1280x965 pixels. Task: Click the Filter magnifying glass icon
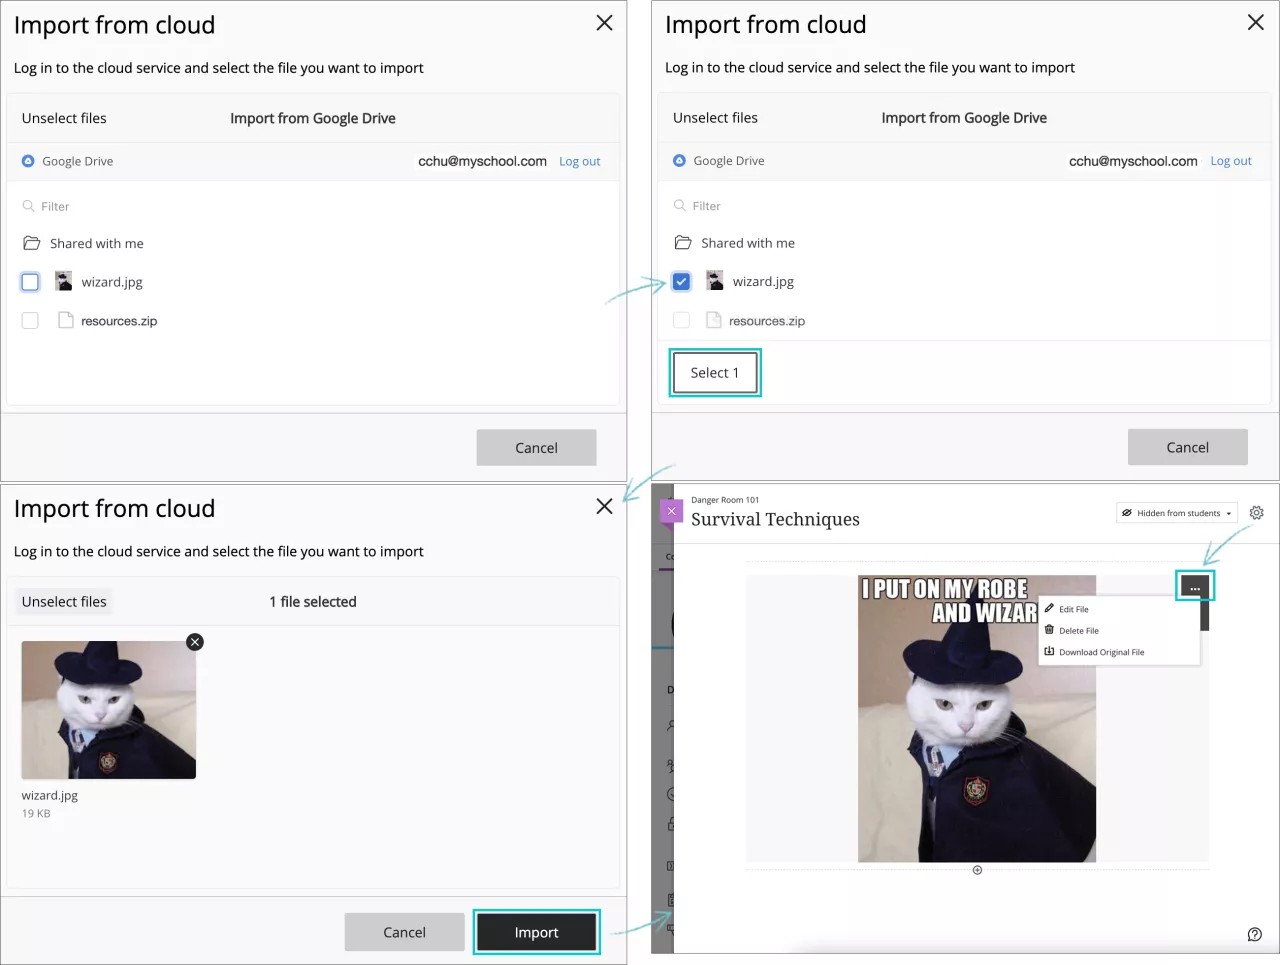click(25, 206)
